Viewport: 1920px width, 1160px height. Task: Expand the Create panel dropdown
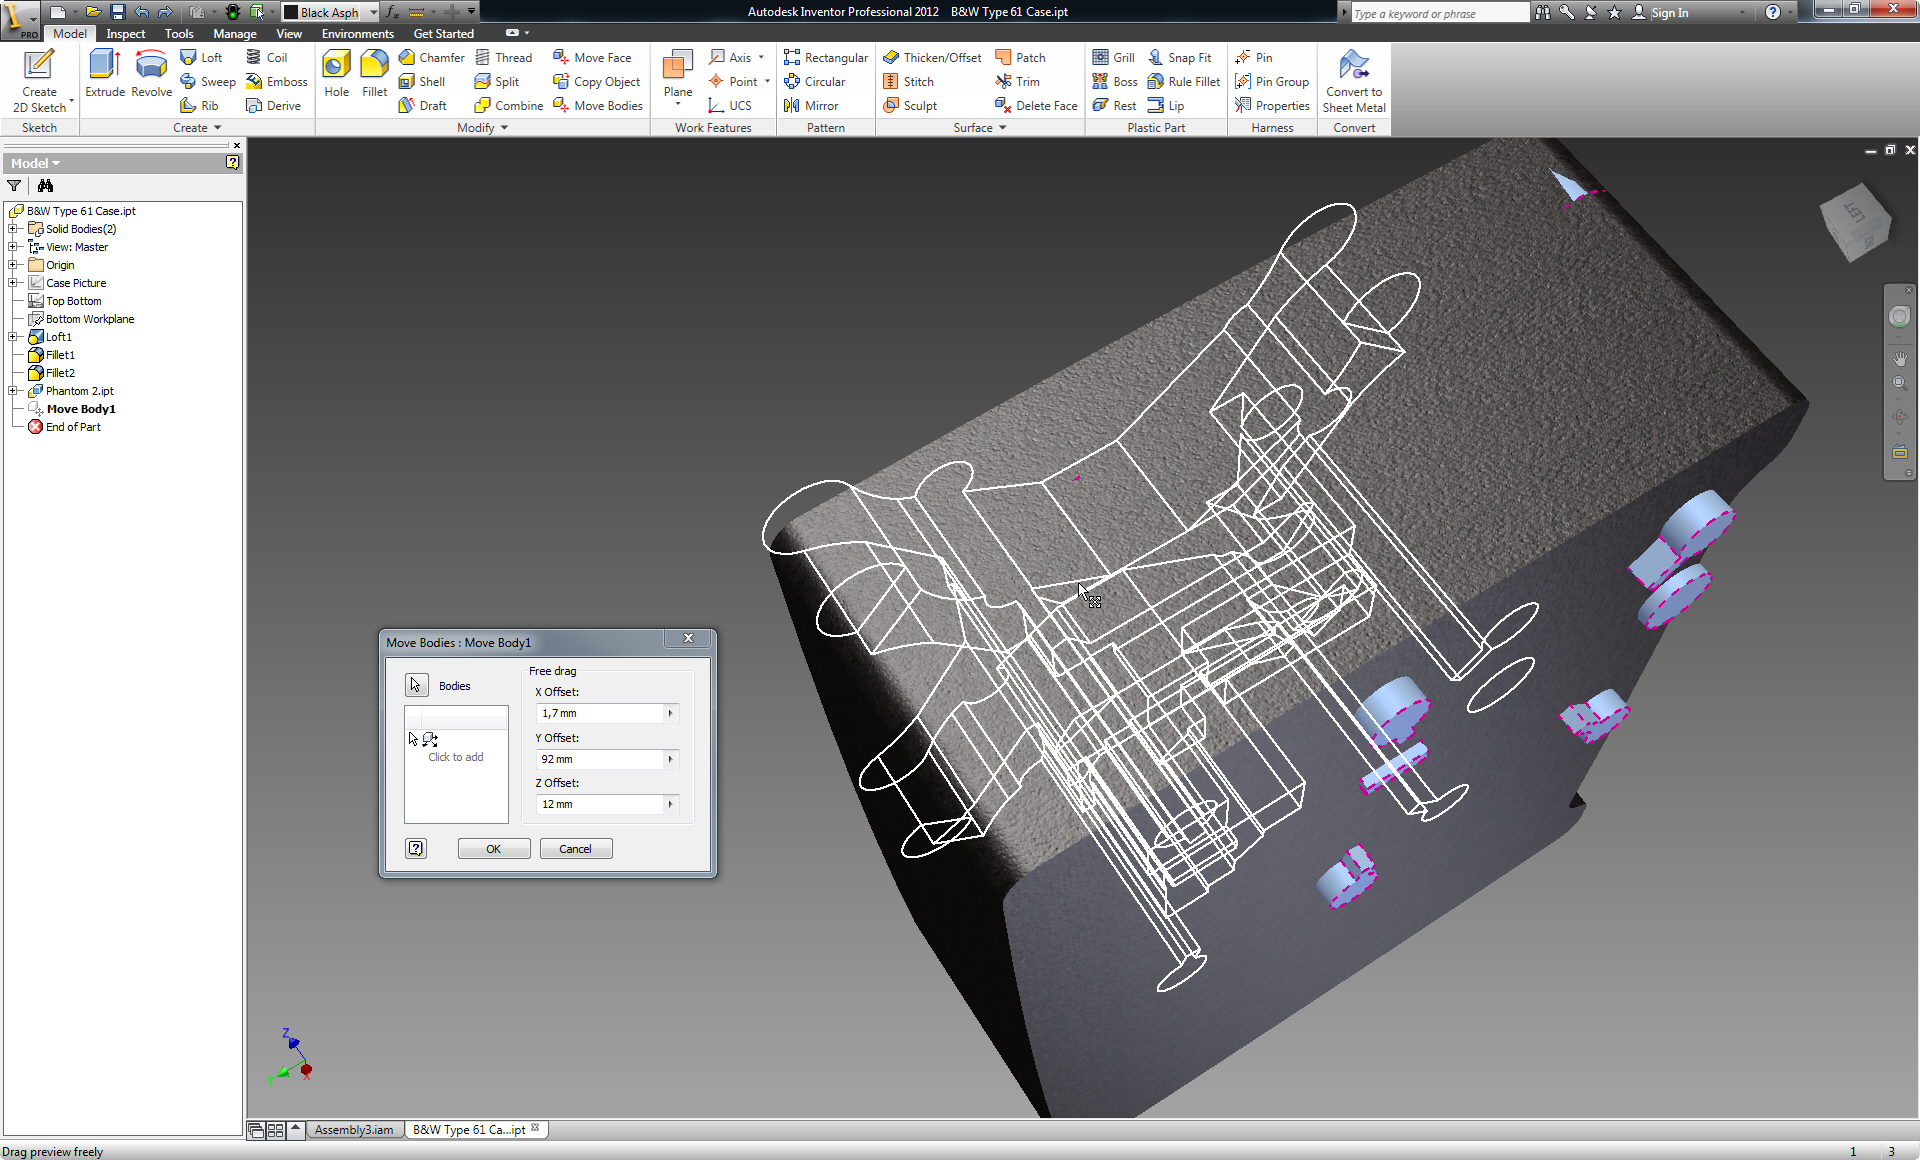coord(197,128)
